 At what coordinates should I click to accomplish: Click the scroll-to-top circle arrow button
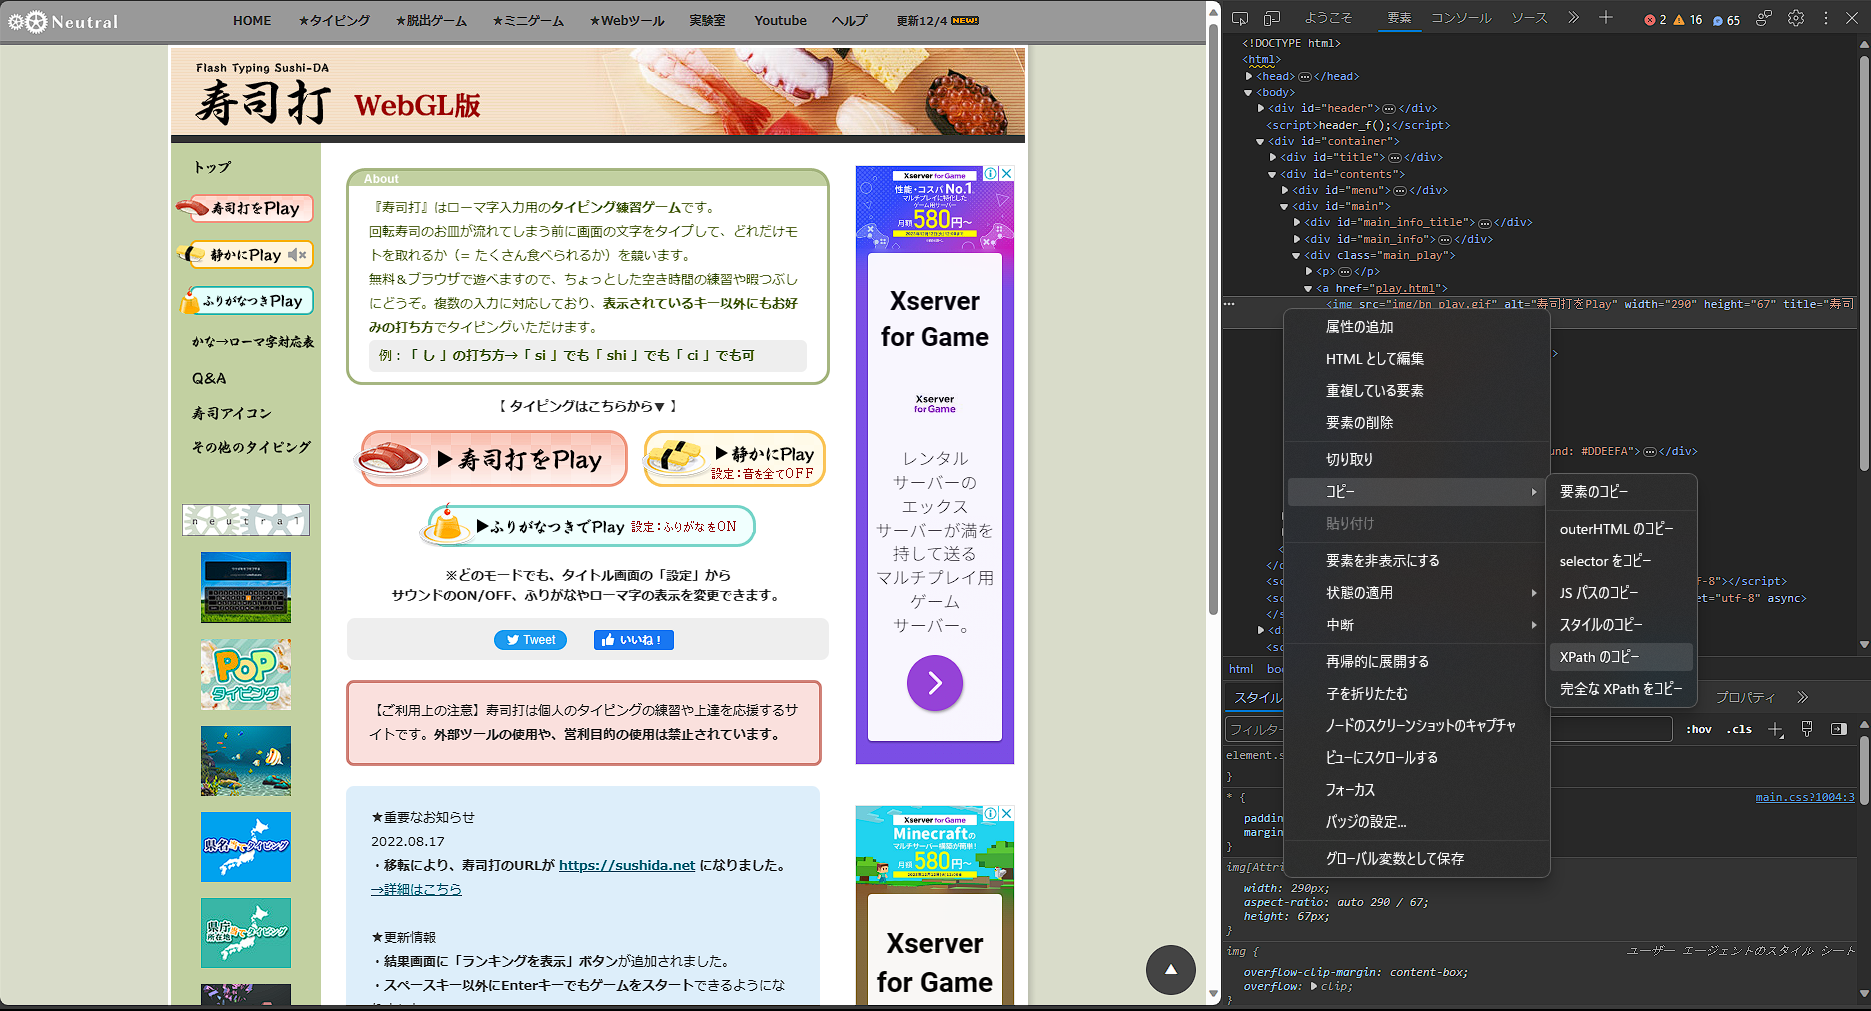pyautogui.click(x=1170, y=970)
